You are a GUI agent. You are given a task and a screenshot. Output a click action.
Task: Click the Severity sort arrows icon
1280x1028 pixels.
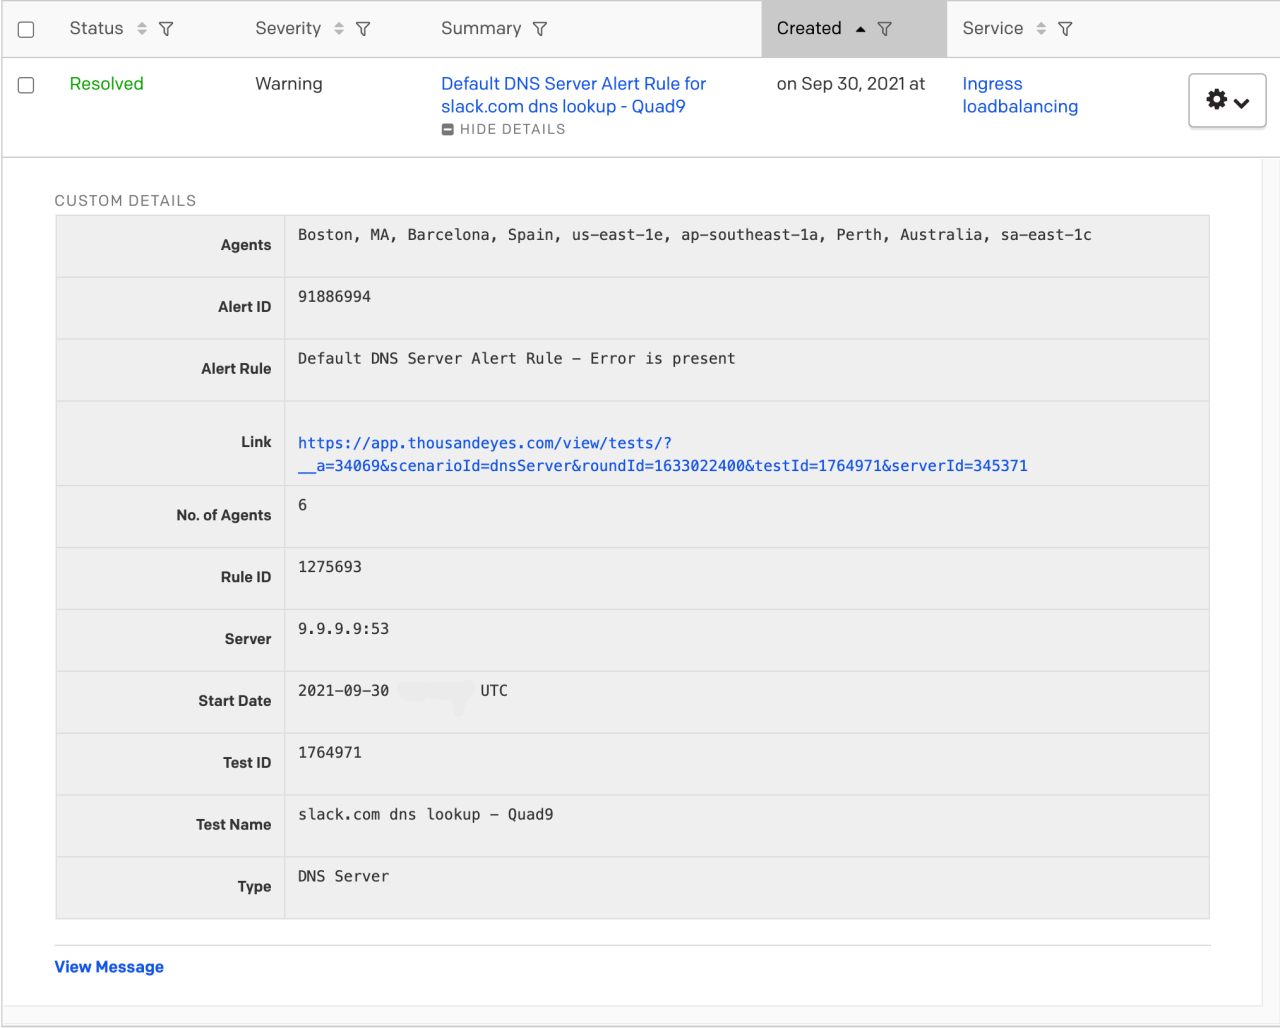(x=339, y=29)
